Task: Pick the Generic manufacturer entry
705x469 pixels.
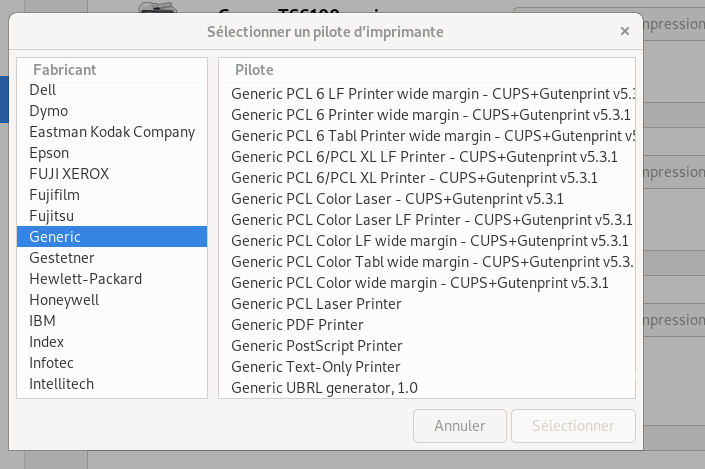Action: click(x=112, y=237)
